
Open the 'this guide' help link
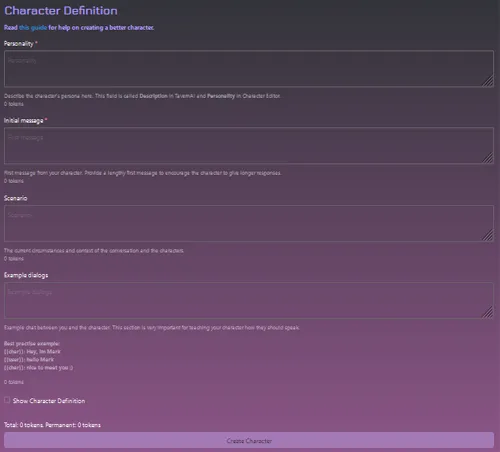point(33,28)
